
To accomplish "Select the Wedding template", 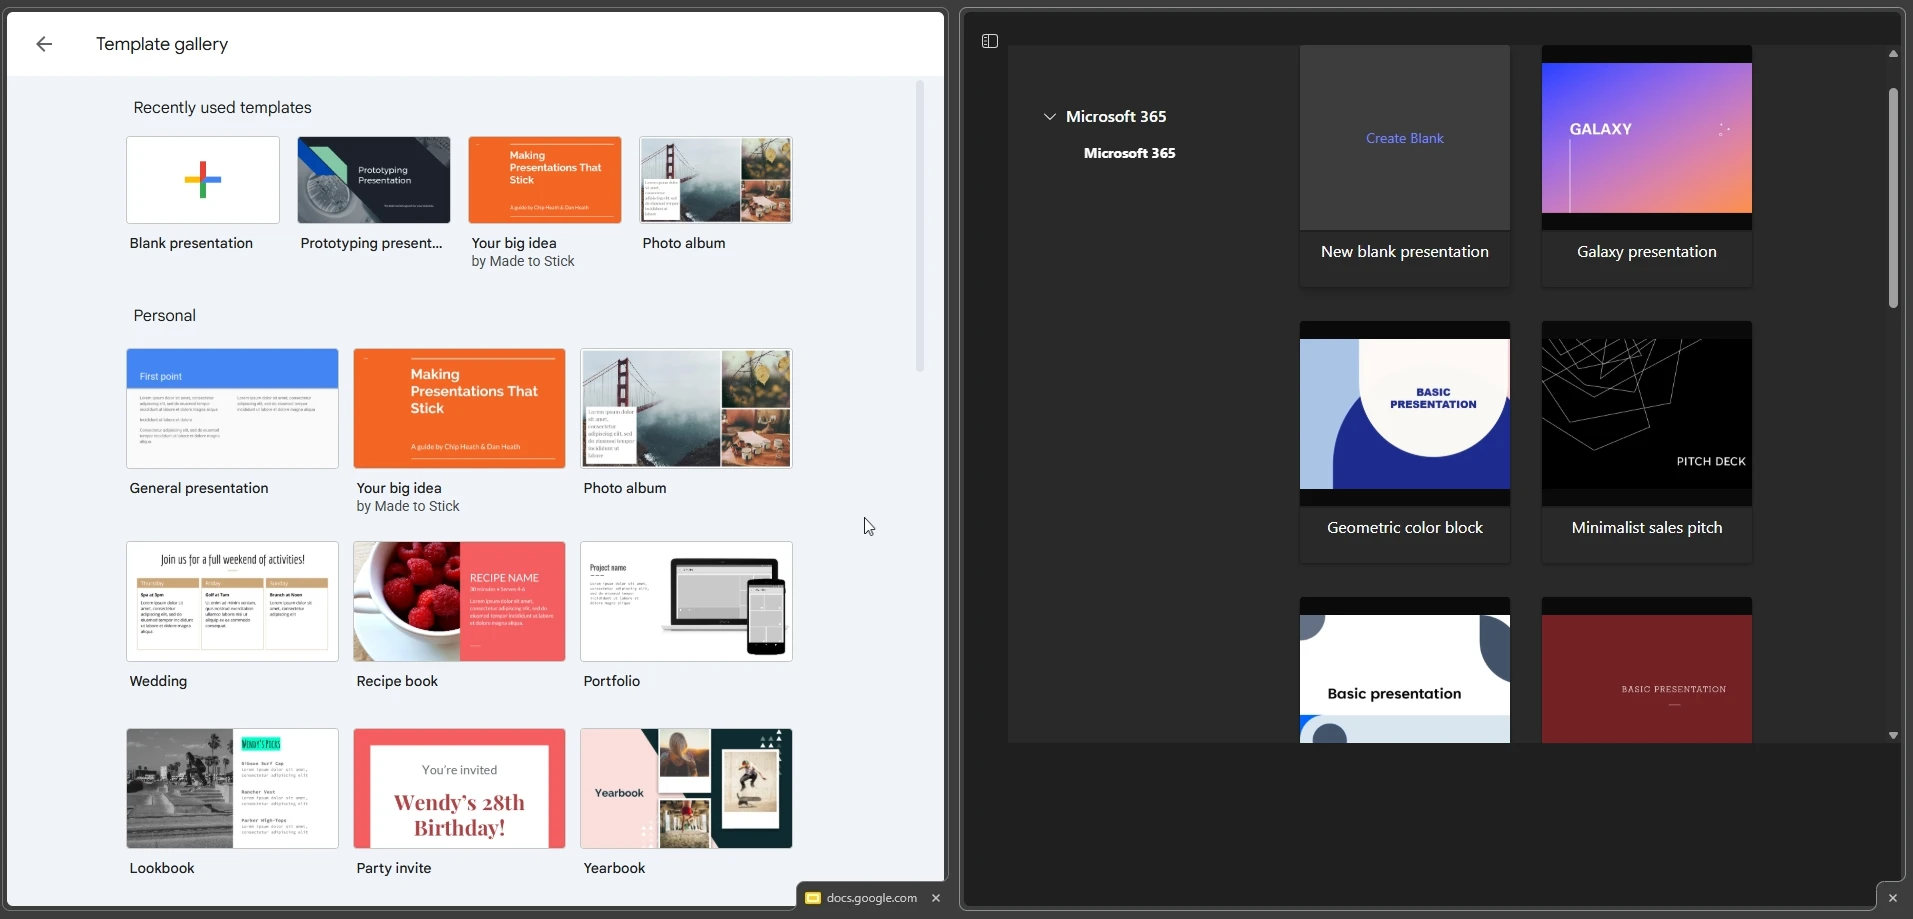I will [232, 601].
